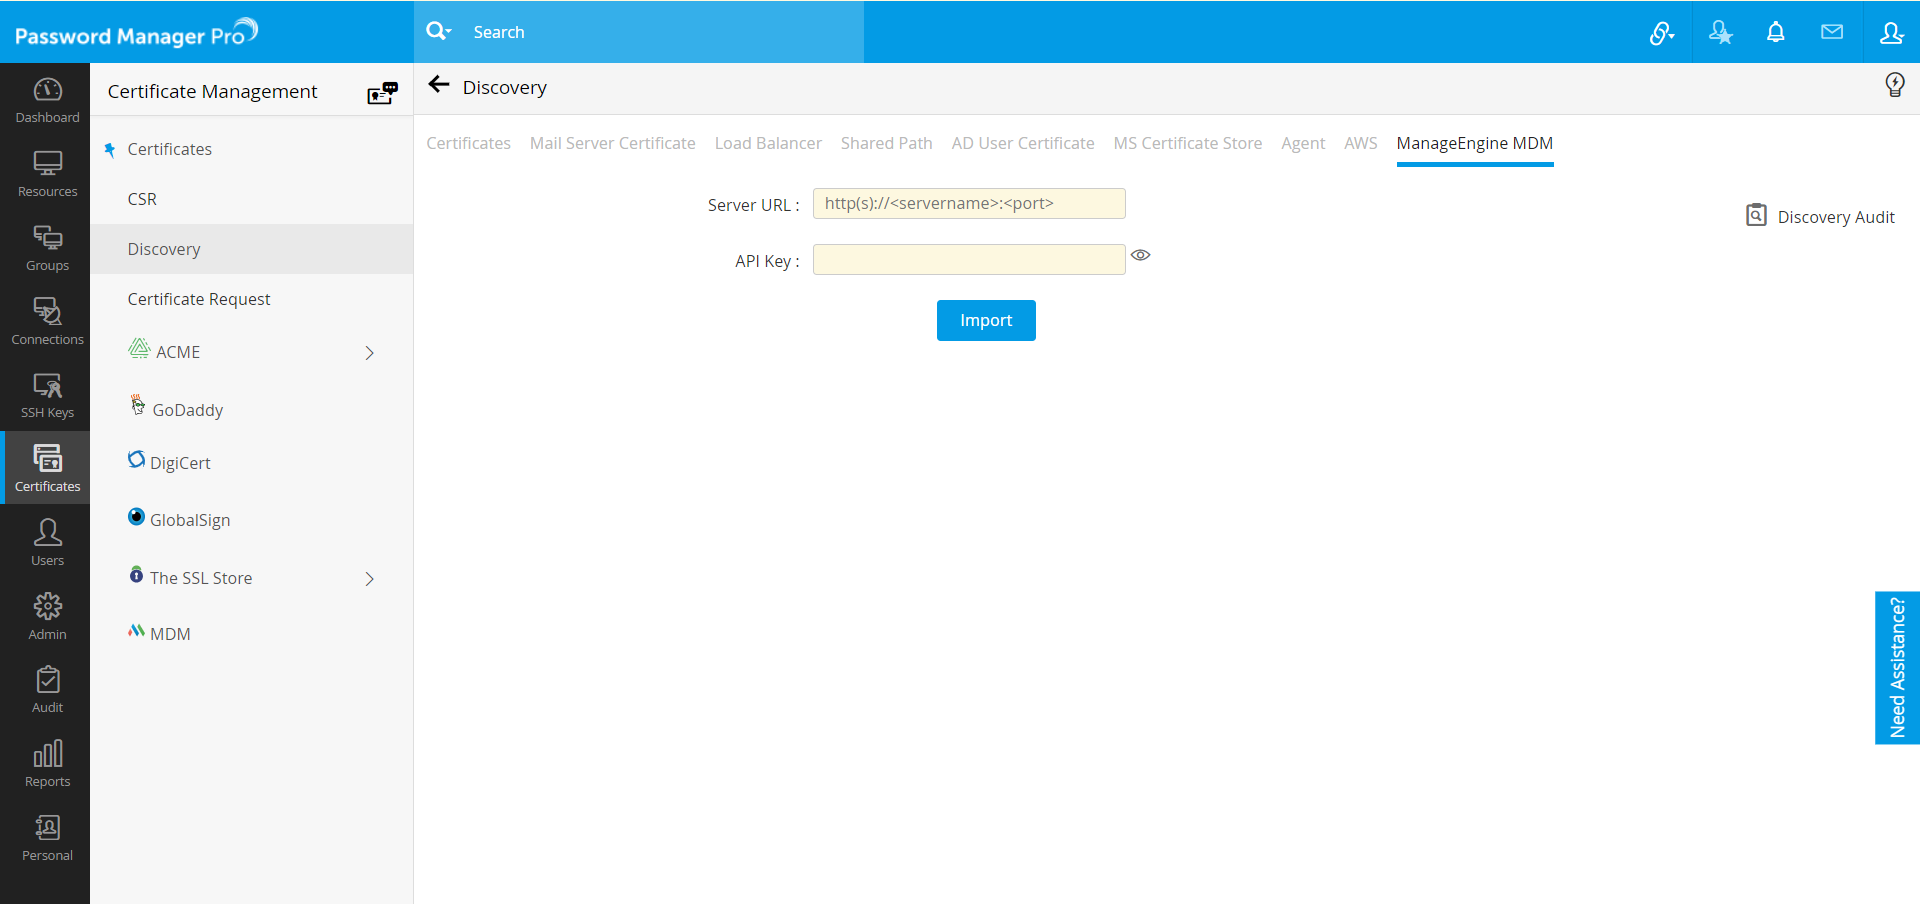Reveal the API Key using the eye toggle
Viewport: 1920px width, 904px height.
coord(1141,256)
